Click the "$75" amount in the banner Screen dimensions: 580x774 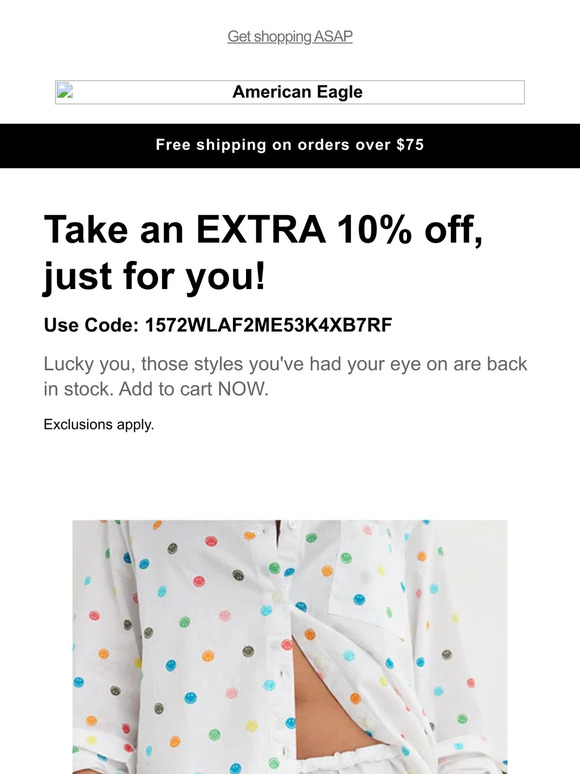coord(410,145)
